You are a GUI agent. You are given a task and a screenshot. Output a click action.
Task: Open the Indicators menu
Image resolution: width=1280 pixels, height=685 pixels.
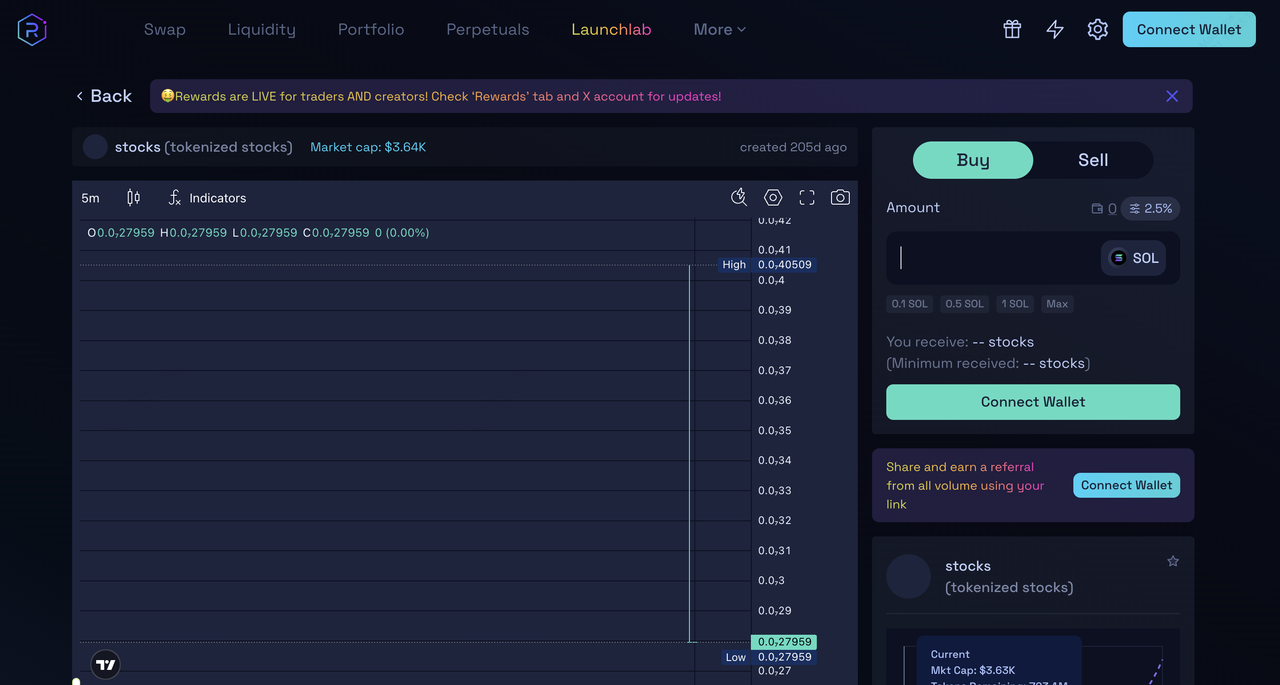[207, 198]
